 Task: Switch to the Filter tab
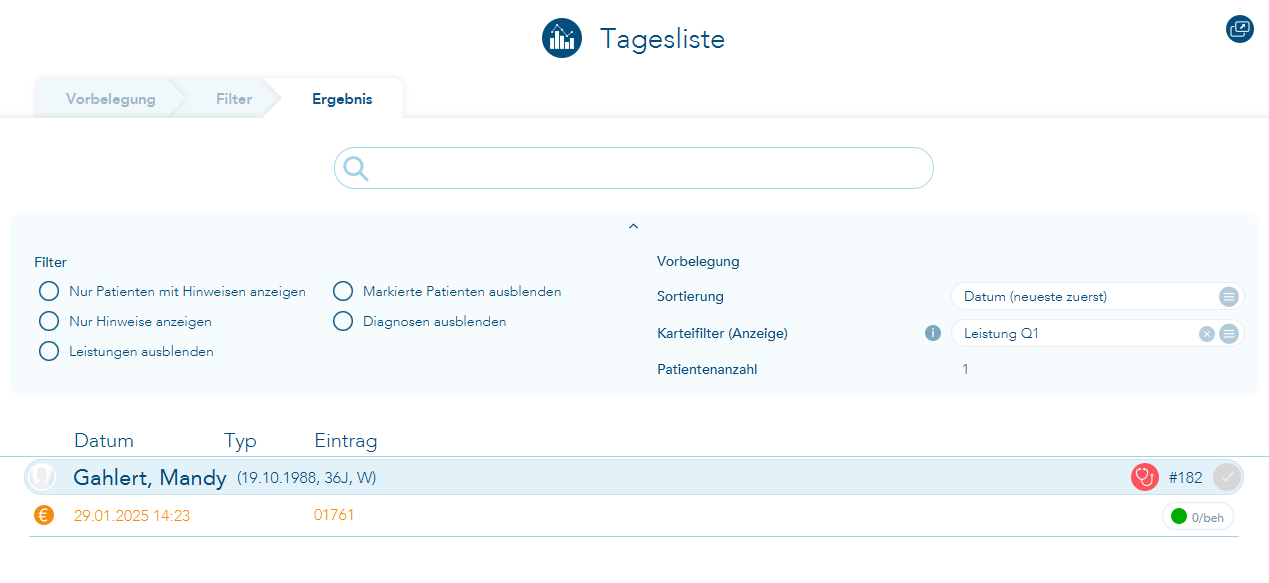pyautogui.click(x=234, y=99)
